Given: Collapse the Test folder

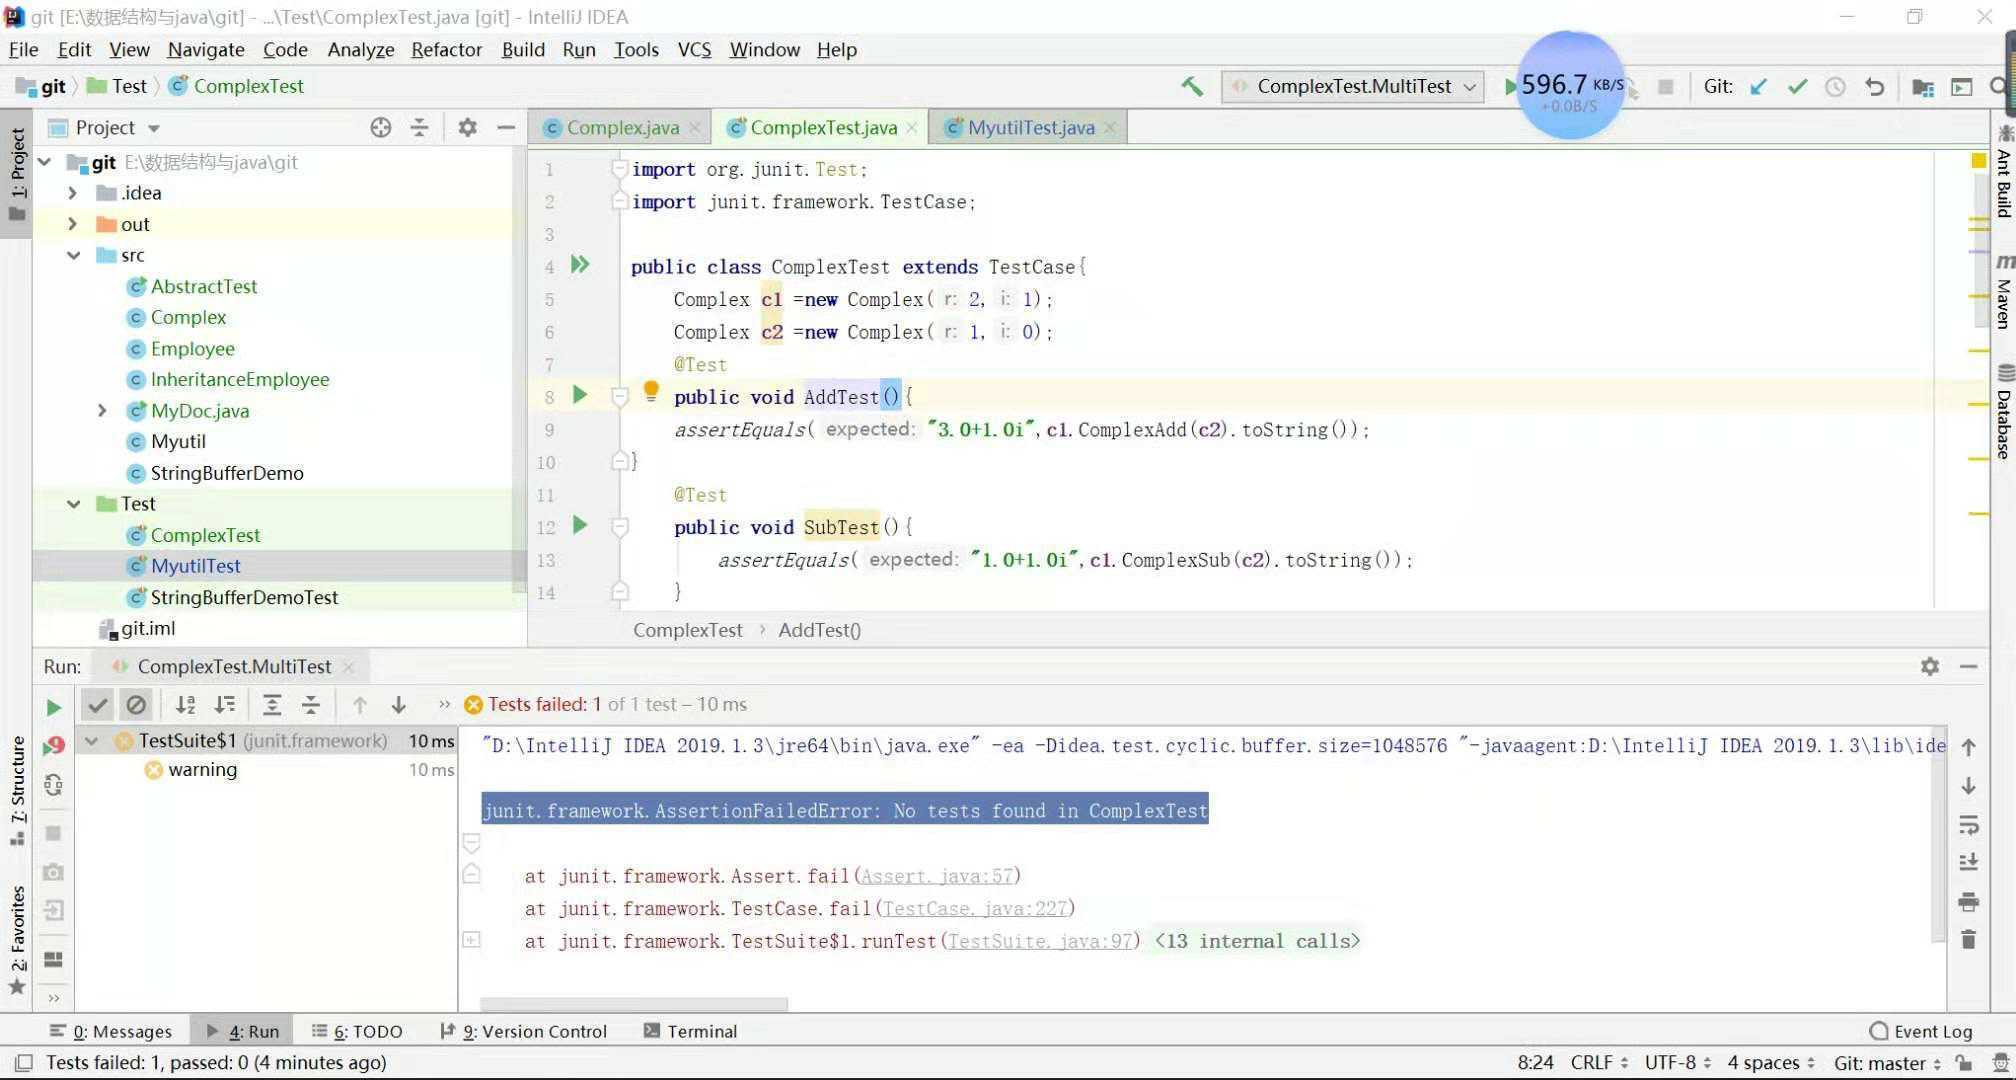Looking at the screenshot, I should point(73,503).
